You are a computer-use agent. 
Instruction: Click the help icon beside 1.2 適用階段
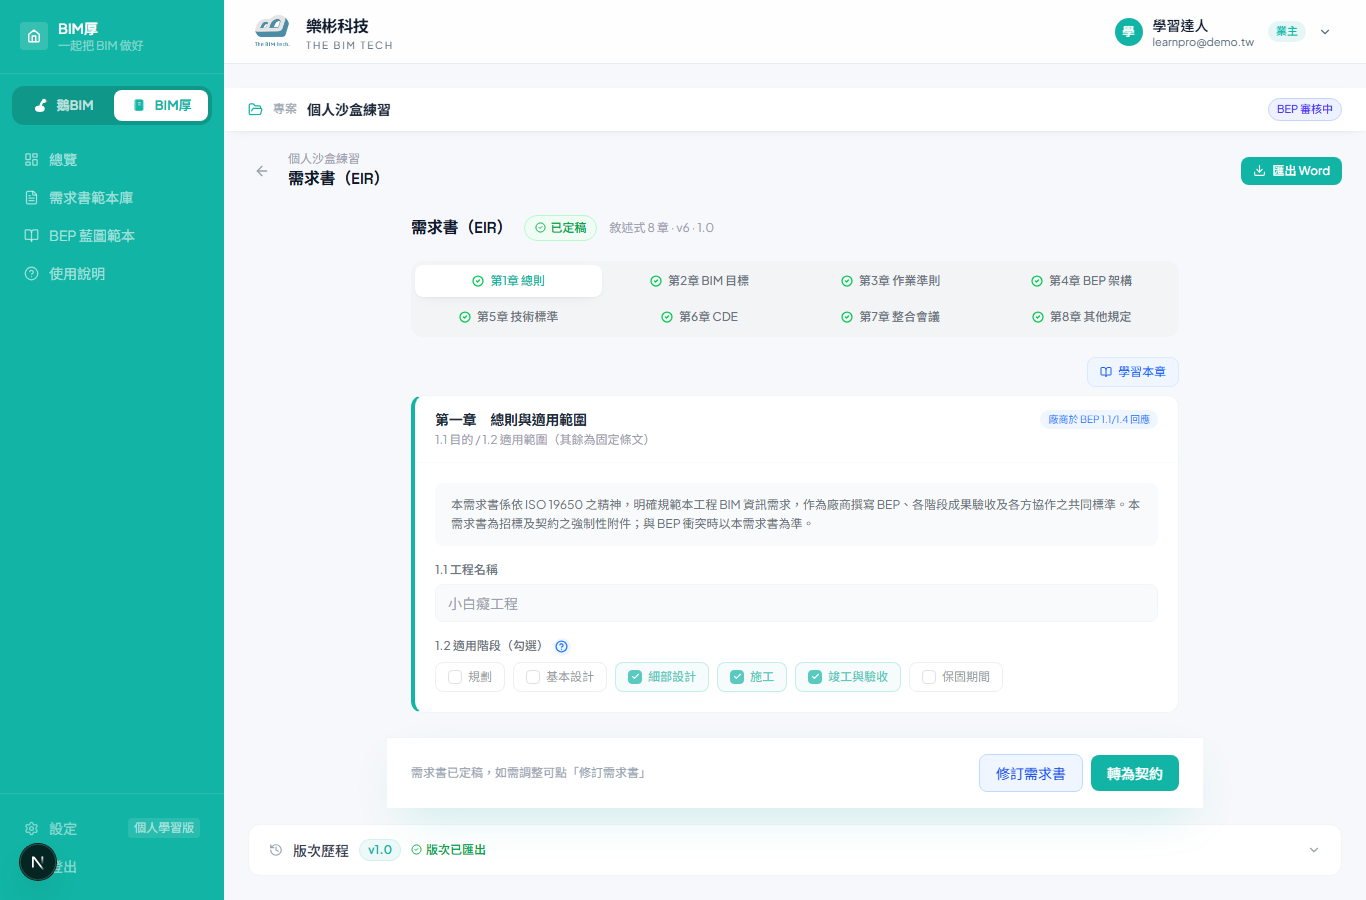(561, 647)
